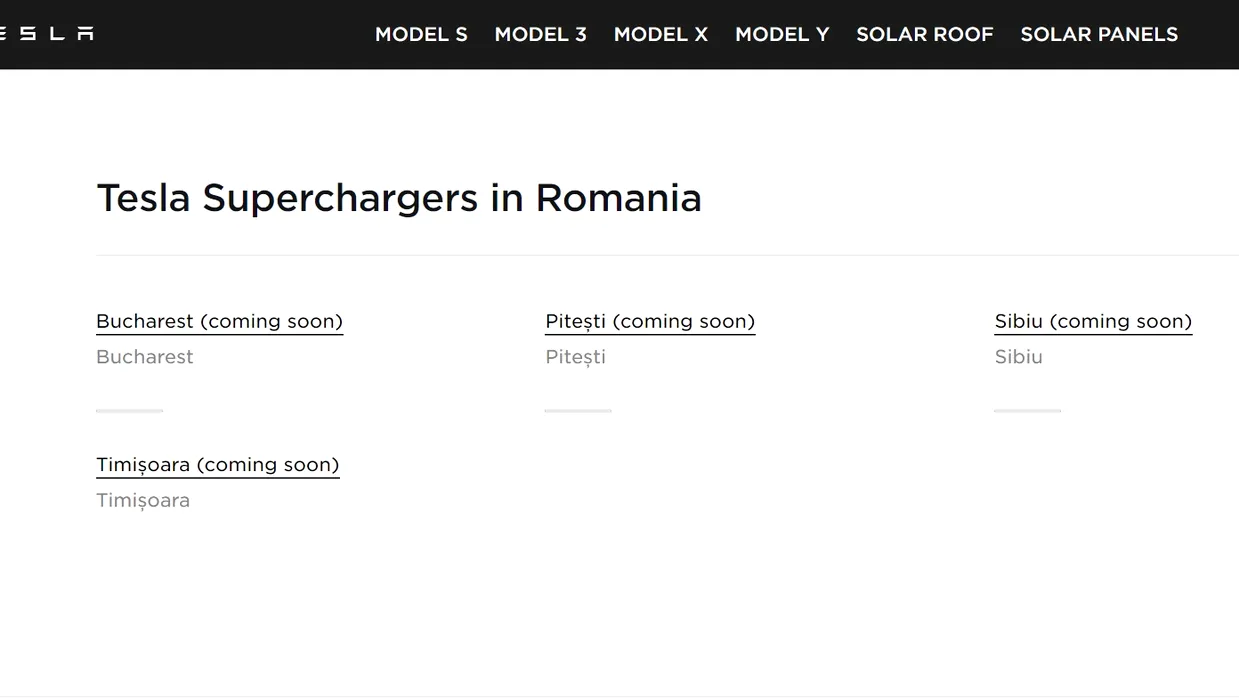Open Solar Panels navigation item
The image size is (1239, 700).
(x=1099, y=34)
